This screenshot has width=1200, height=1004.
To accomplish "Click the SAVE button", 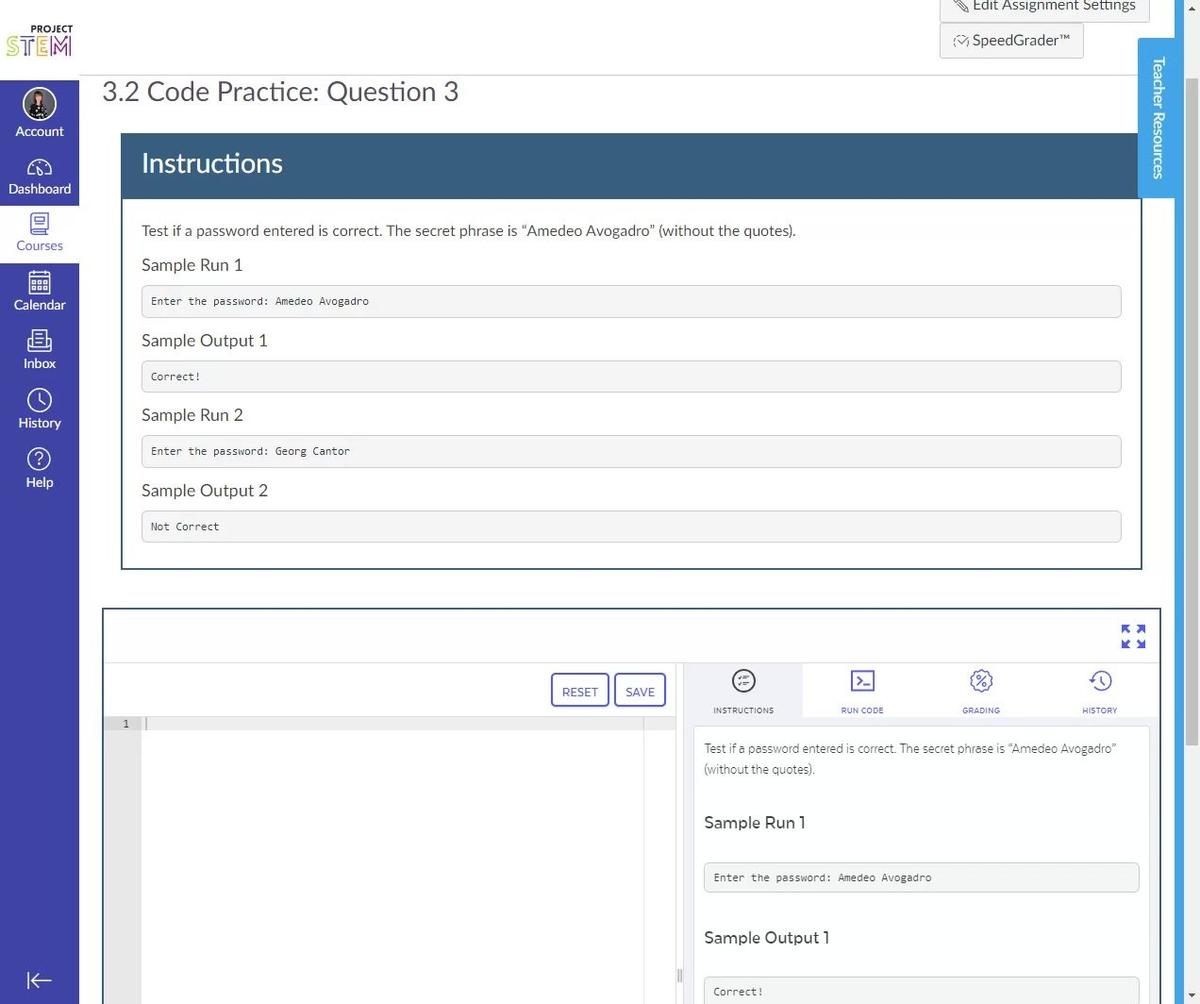I will (640, 691).
